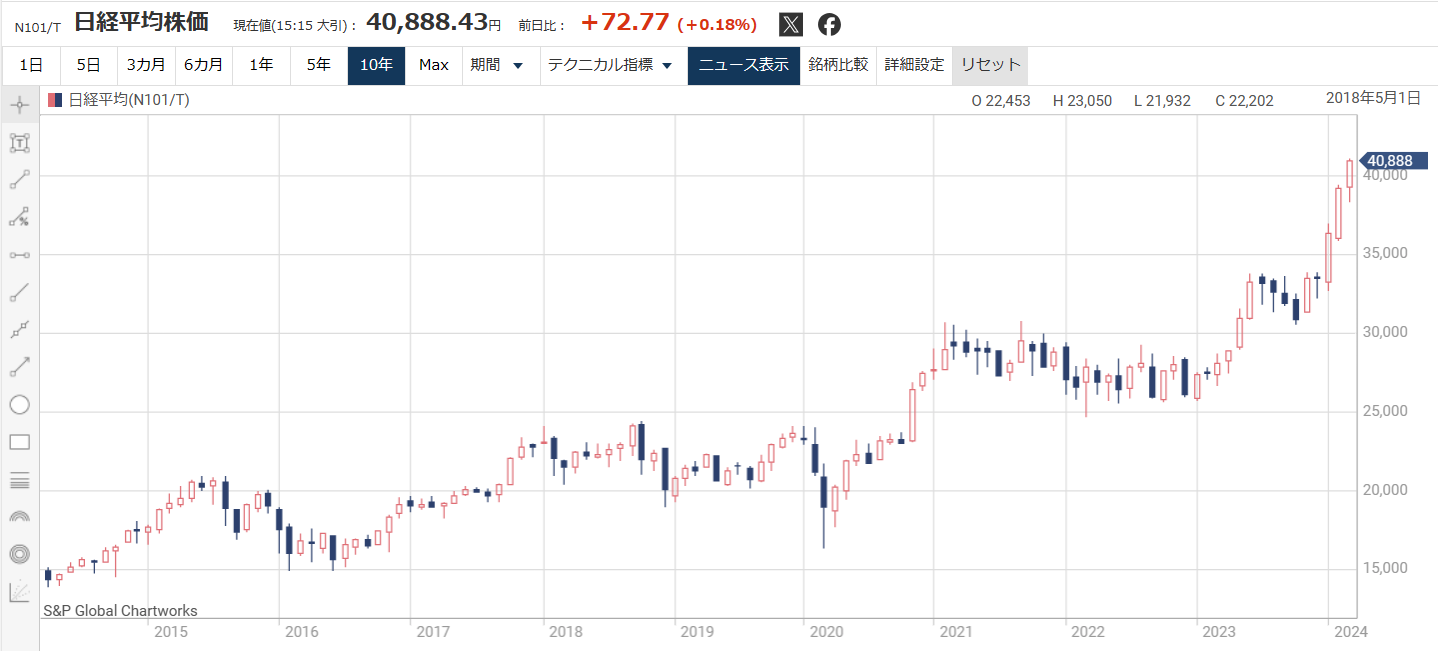Click the 40,888 current price label
1438x651 pixels.
tap(1389, 161)
